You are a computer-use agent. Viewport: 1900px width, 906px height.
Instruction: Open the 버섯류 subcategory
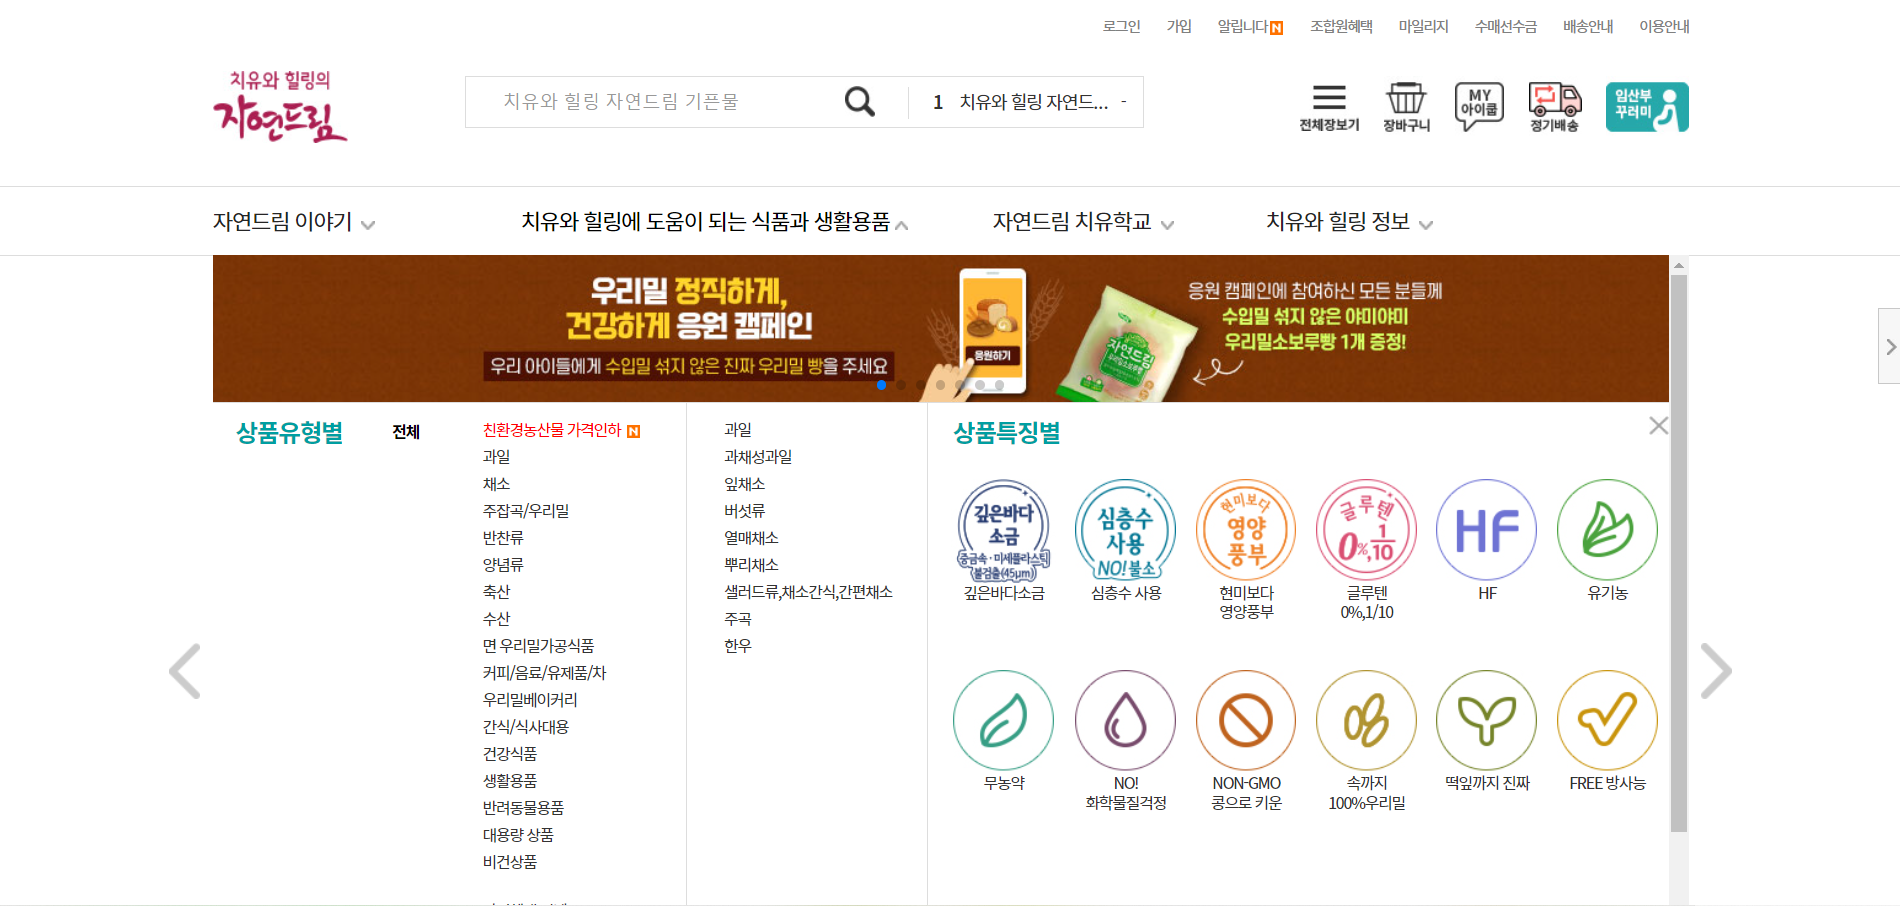(x=744, y=511)
